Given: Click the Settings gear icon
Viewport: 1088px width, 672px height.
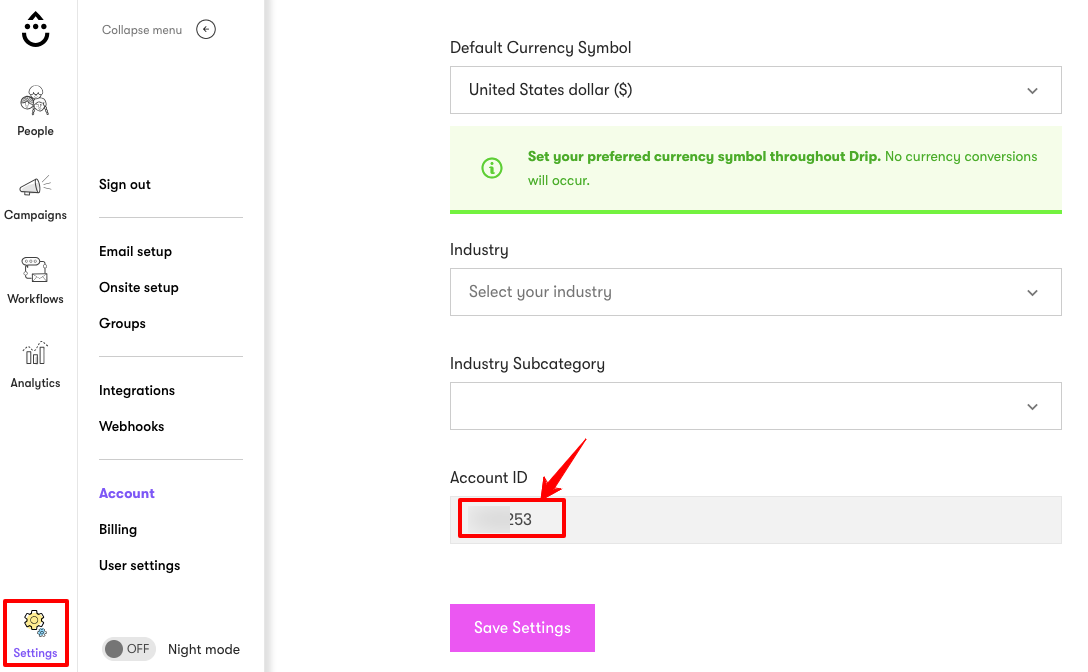Looking at the screenshot, I should pos(35,623).
